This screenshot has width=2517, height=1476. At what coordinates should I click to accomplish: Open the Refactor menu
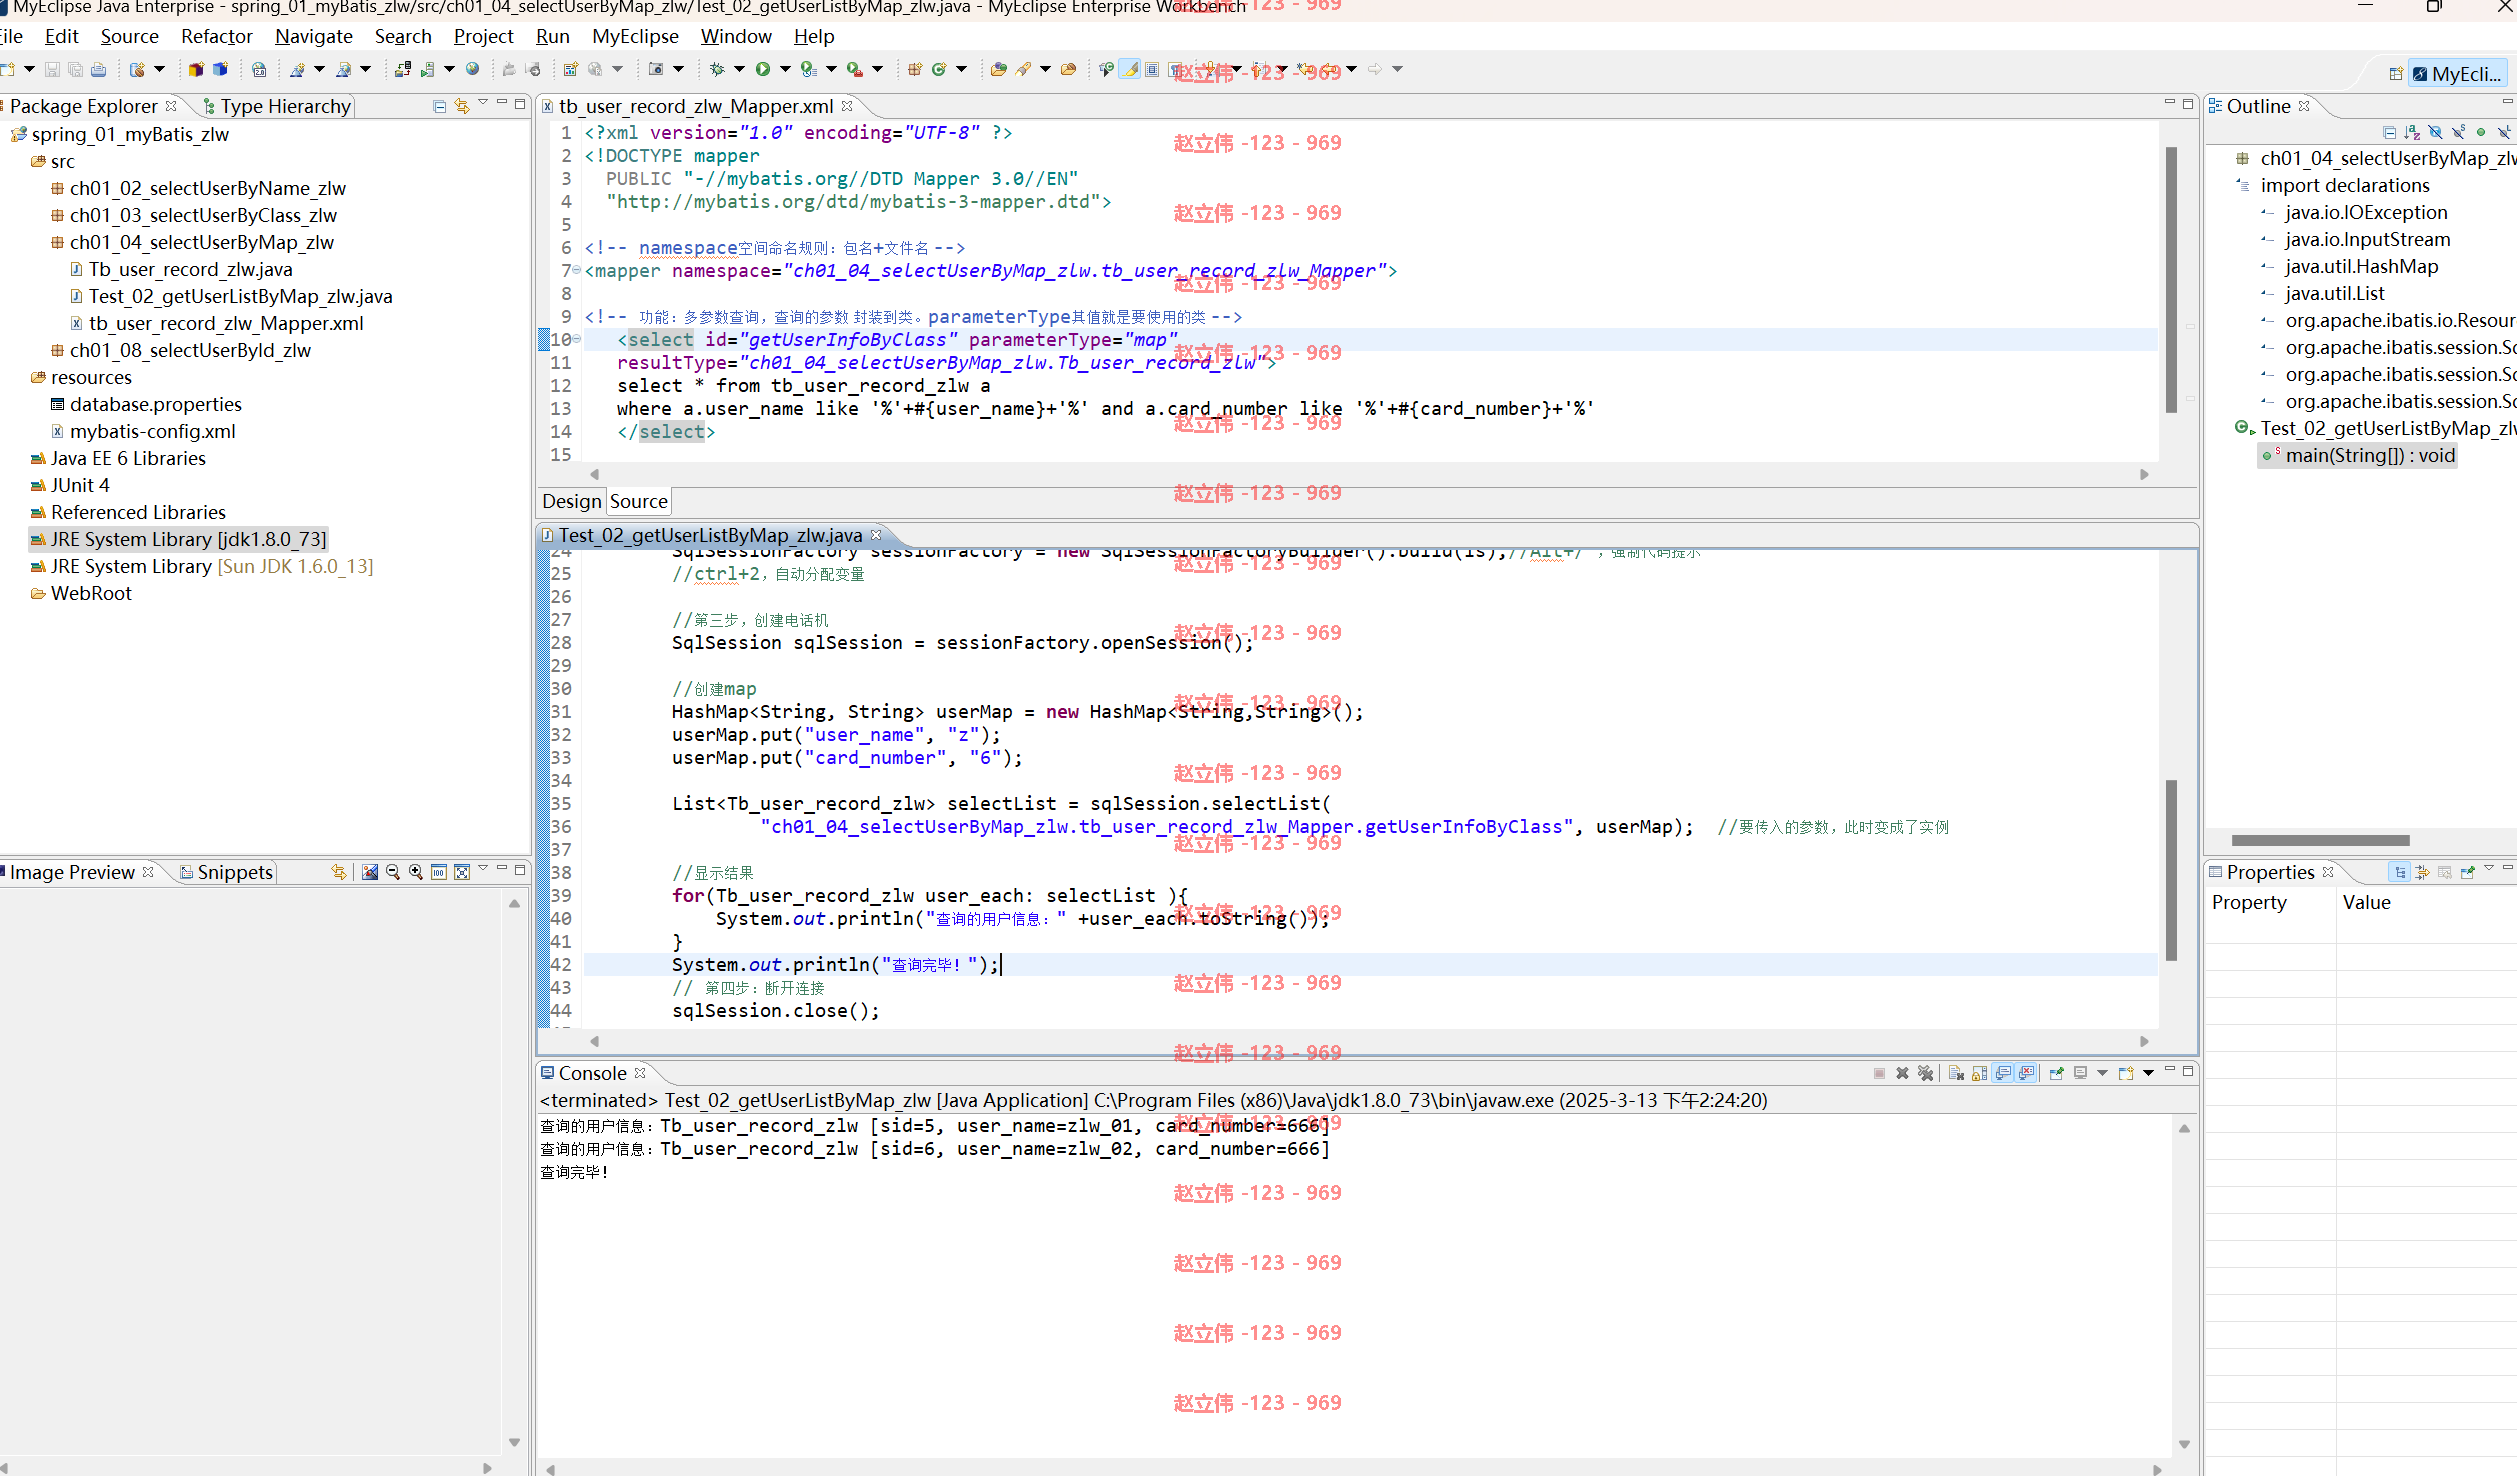tap(217, 36)
